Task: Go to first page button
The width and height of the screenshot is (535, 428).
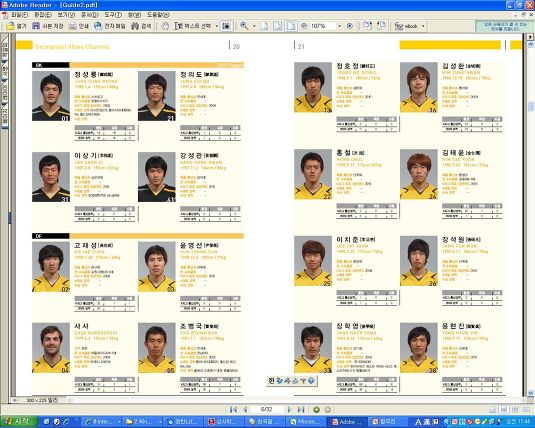Action: pyautogui.click(x=233, y=410)
